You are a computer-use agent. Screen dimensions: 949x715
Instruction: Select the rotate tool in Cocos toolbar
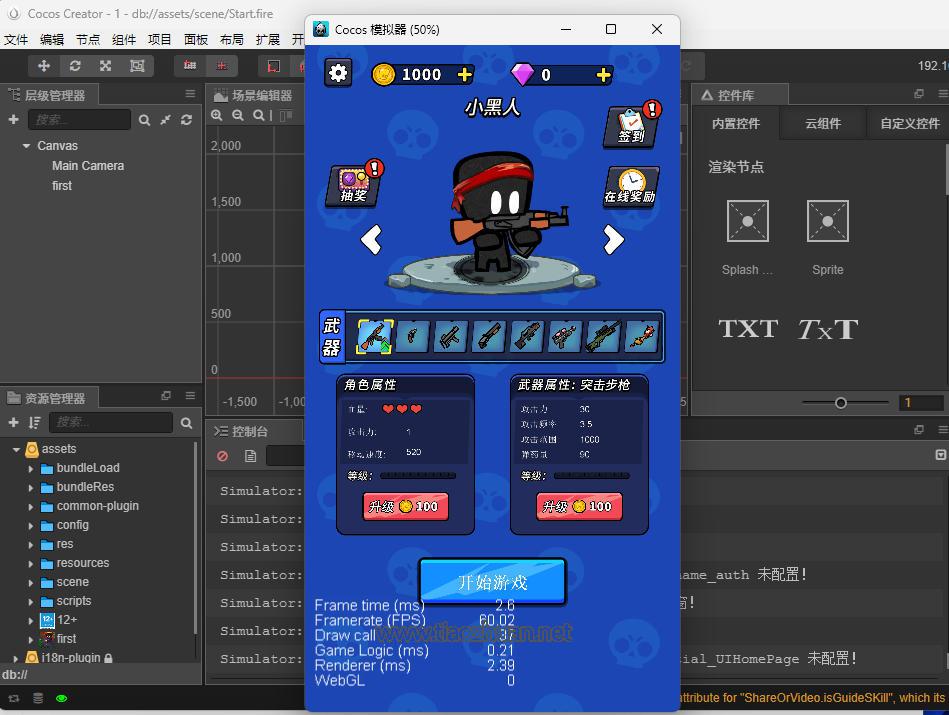pyautogui.click(x=75, y=65)
